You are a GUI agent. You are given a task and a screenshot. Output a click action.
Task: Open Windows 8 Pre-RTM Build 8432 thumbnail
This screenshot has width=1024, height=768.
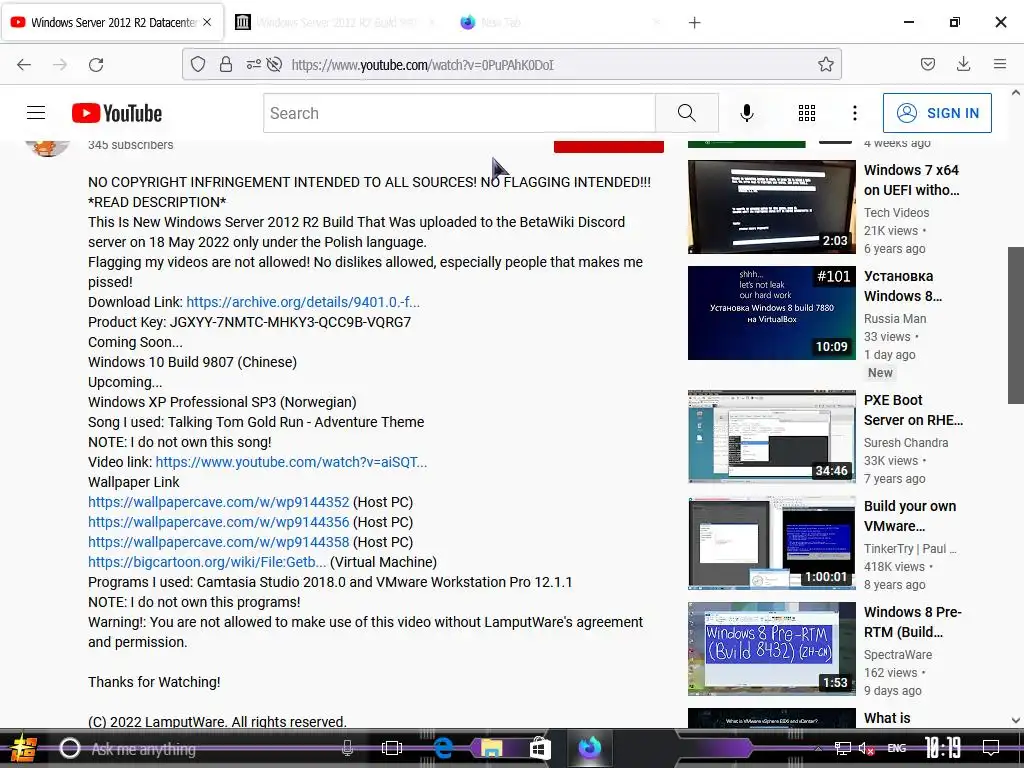pos(771,648)
